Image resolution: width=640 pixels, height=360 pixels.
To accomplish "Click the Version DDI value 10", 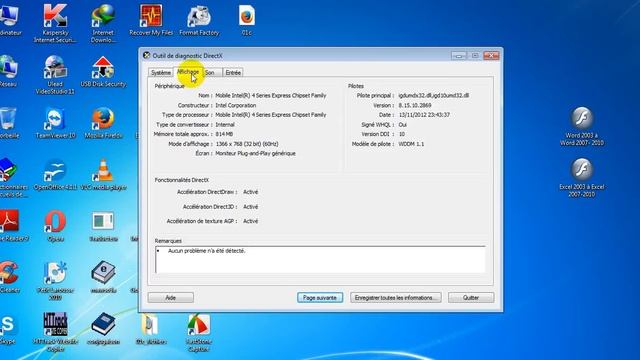I will [x=402, y=134].
